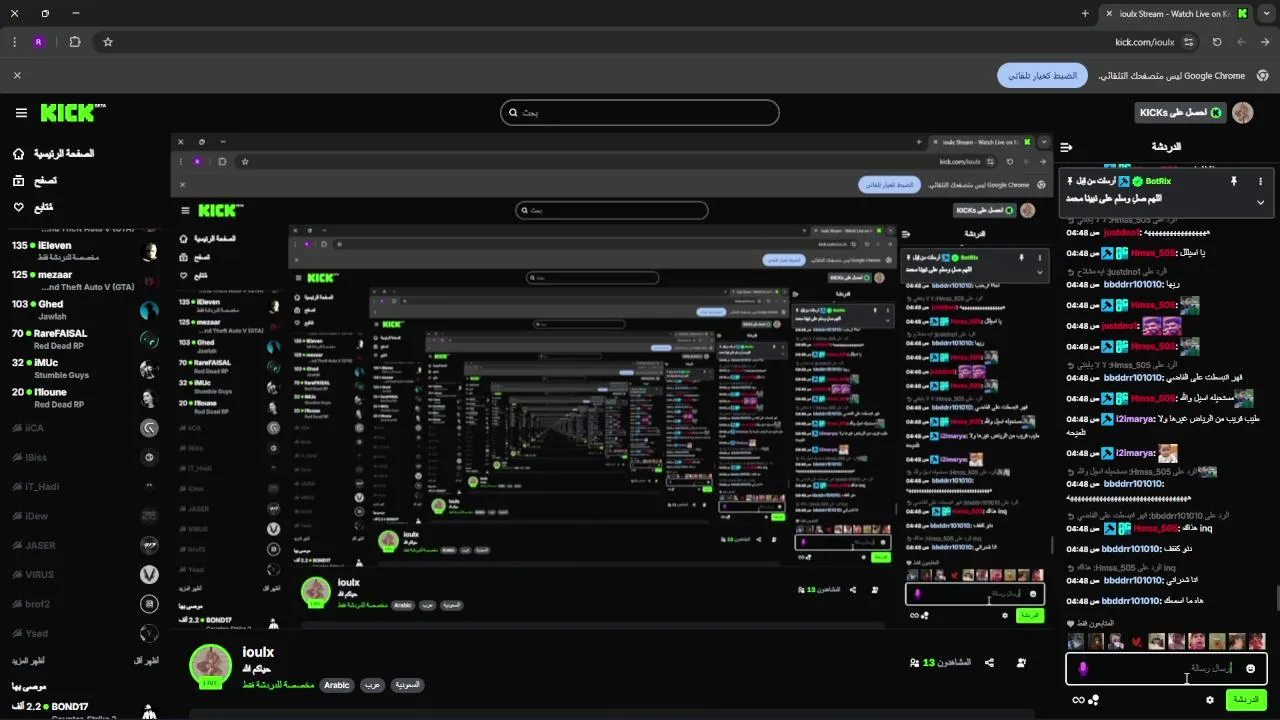Click in the إرسال رسالة message field
Screen dimensions: 1280x720
(1166, 668)
